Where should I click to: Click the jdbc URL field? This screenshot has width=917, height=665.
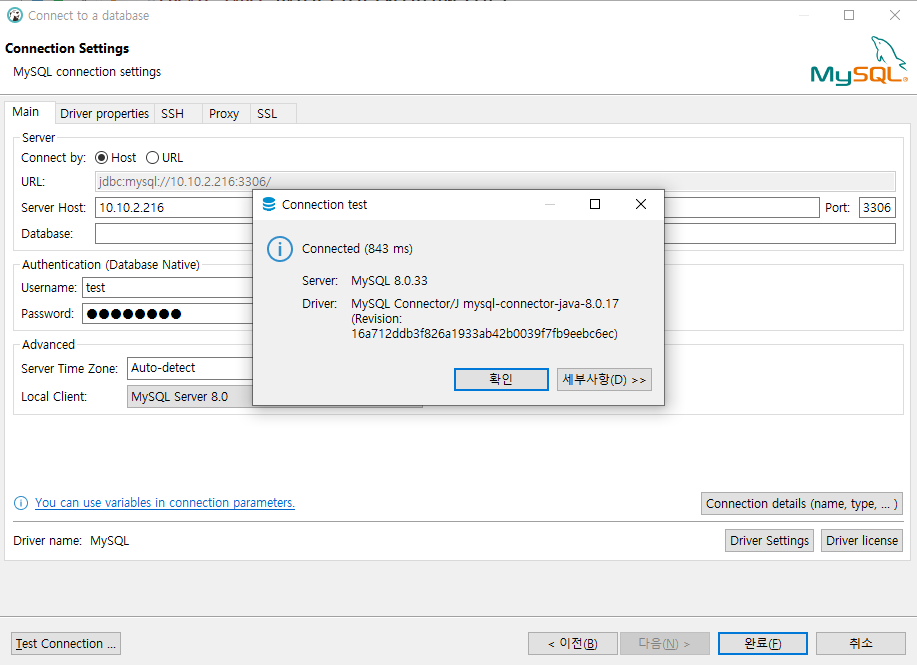(495, 182)
